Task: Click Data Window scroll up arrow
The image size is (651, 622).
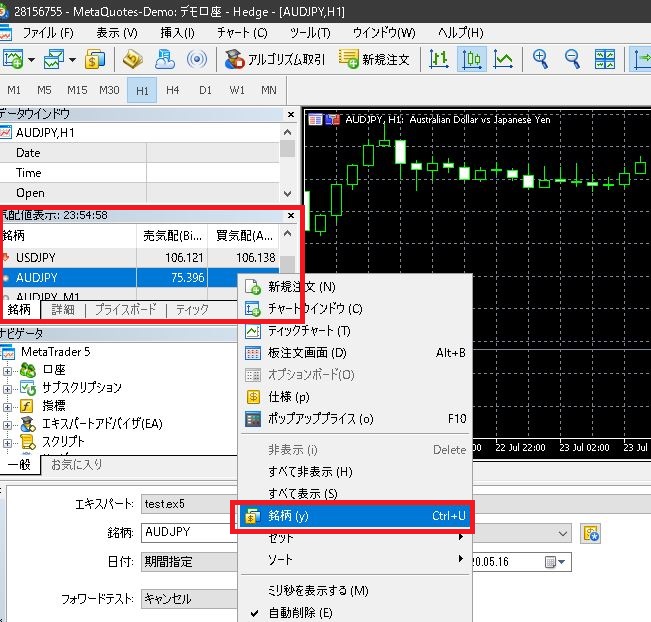Action: coord(287,132)
